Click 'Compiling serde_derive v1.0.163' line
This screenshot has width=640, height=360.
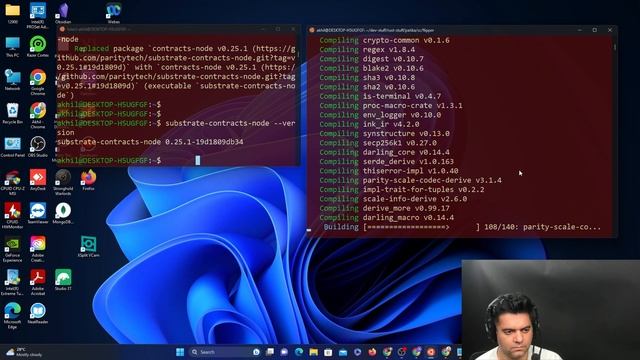click(x=387, y=162)
